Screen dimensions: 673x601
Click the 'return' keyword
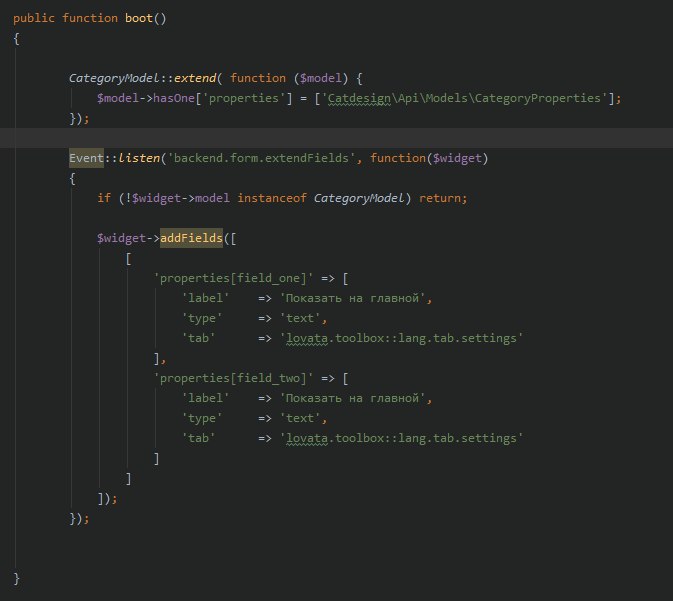pyautogui.click(x=440, y=198)
